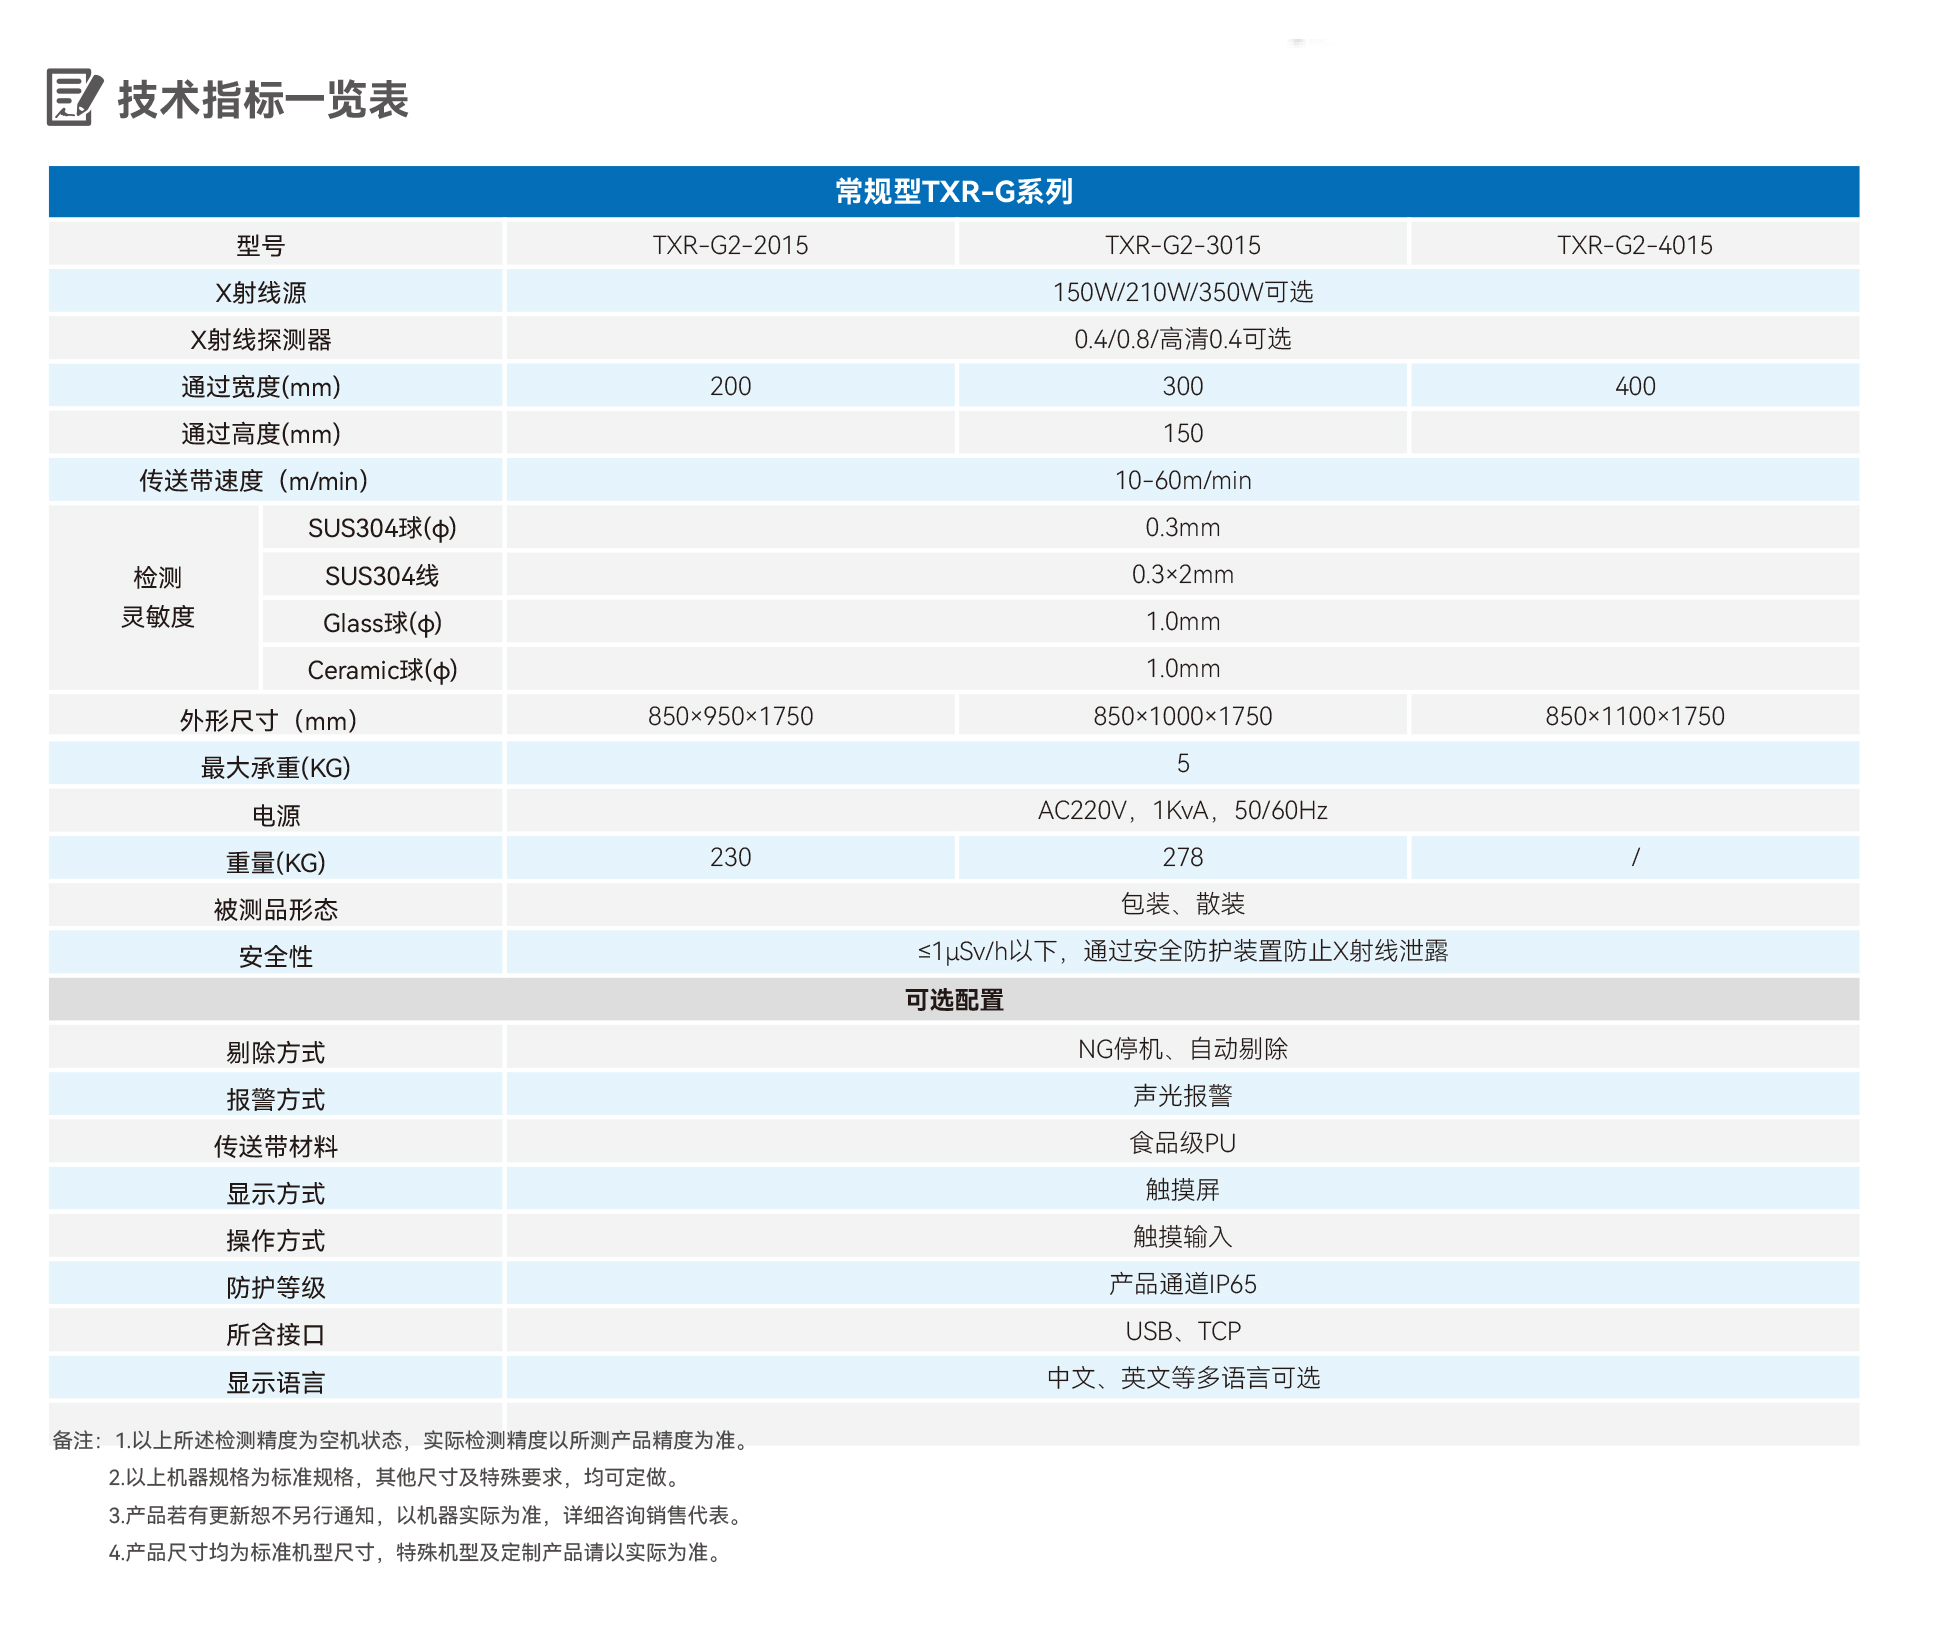Click the 产品通道IP65 protection value

[1182, 1284]
